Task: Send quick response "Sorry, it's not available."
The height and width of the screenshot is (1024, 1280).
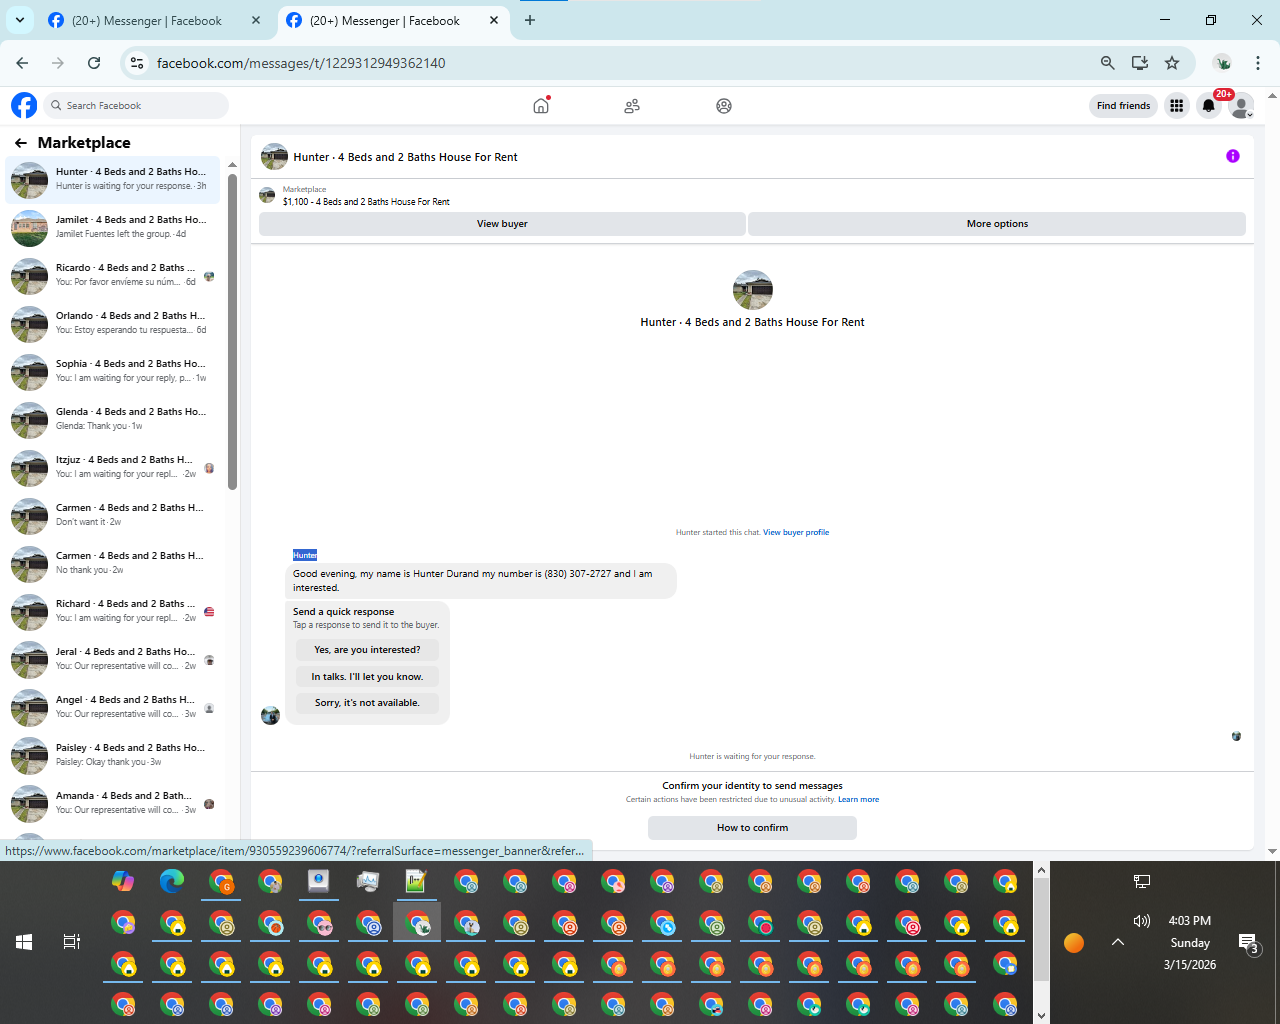Action: point(367,703)
